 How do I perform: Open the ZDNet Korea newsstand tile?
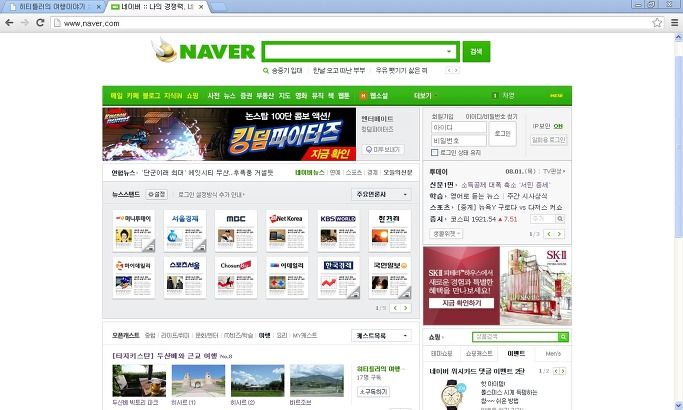click(287, 231)
